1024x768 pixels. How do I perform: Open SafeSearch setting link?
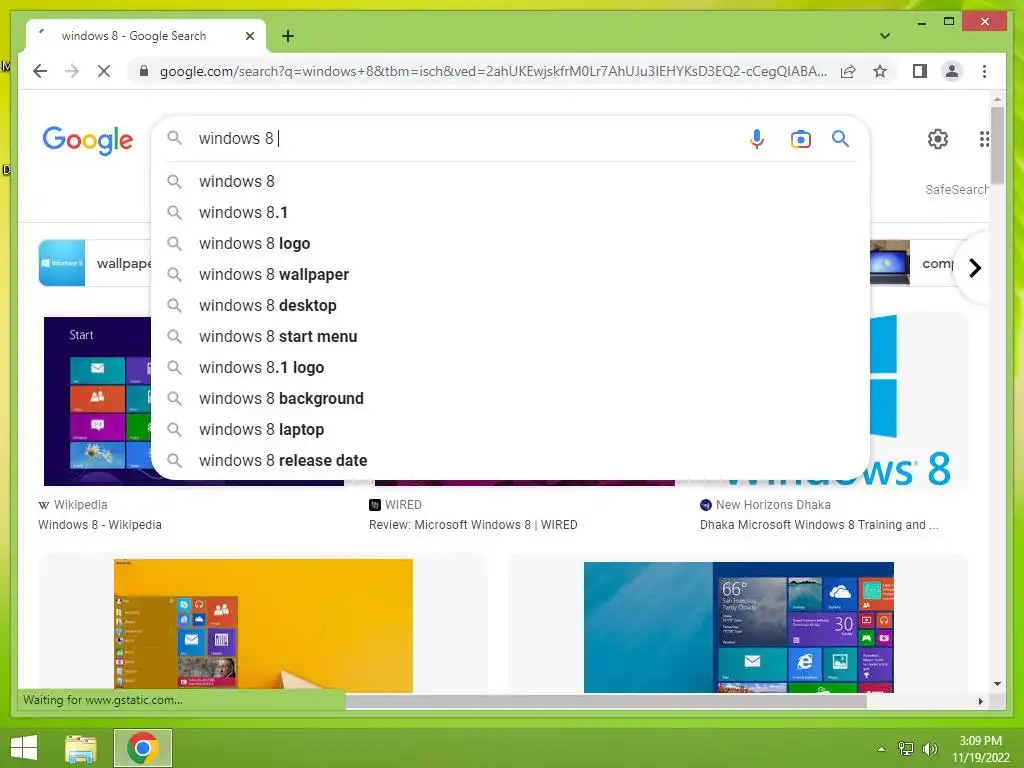click(x=957, y=189)
